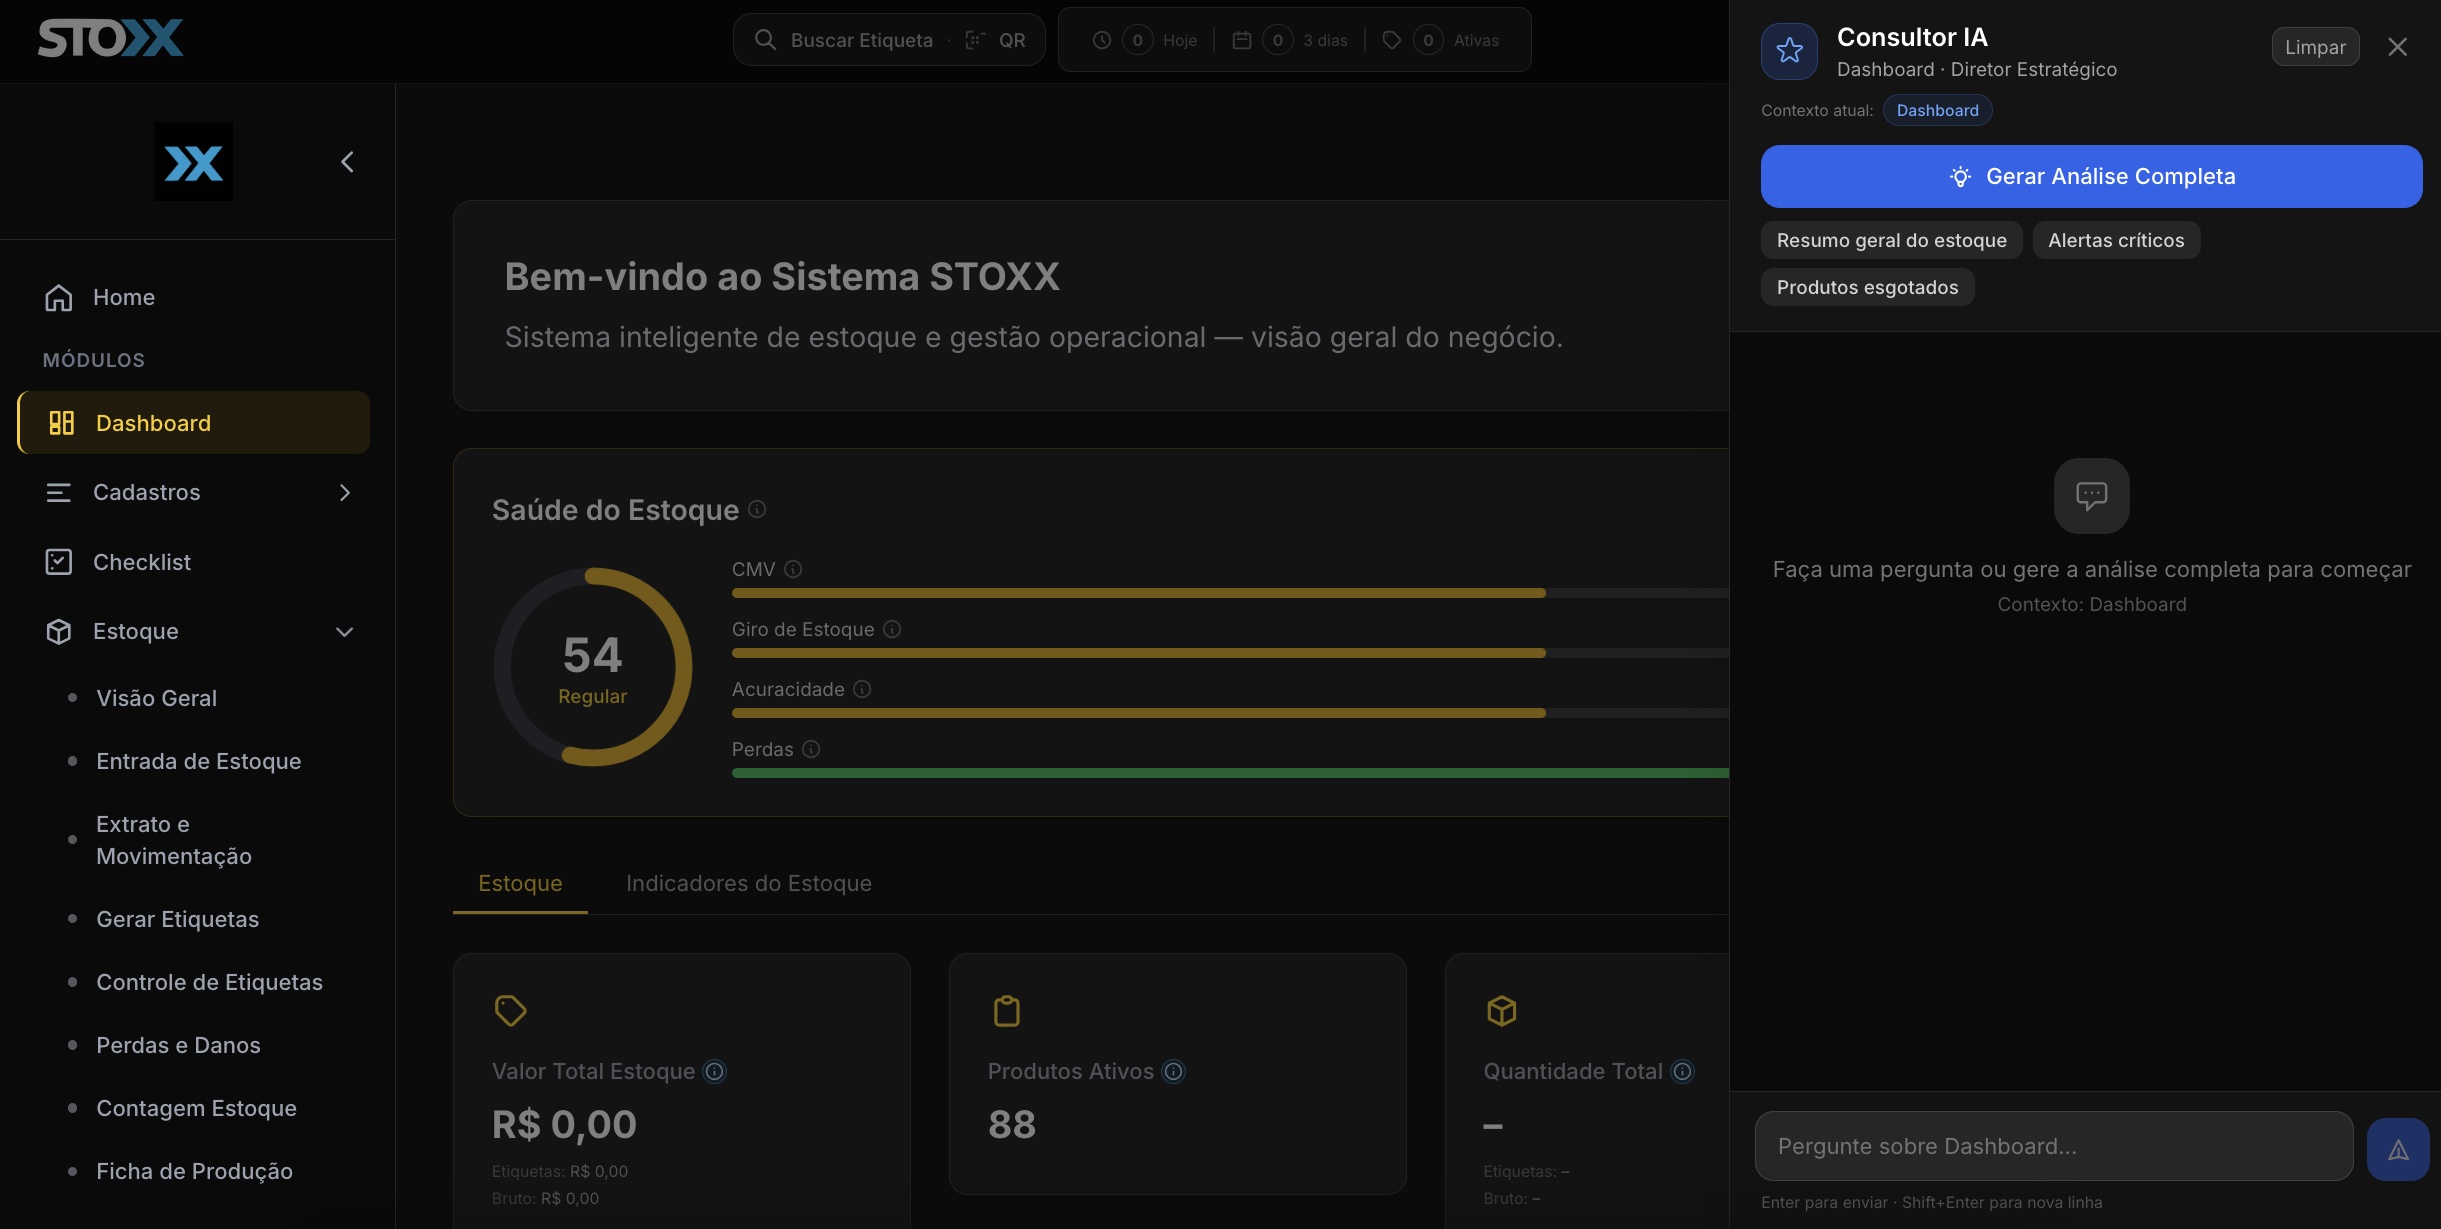Click the info icon next to CMV

coord(793,569)
